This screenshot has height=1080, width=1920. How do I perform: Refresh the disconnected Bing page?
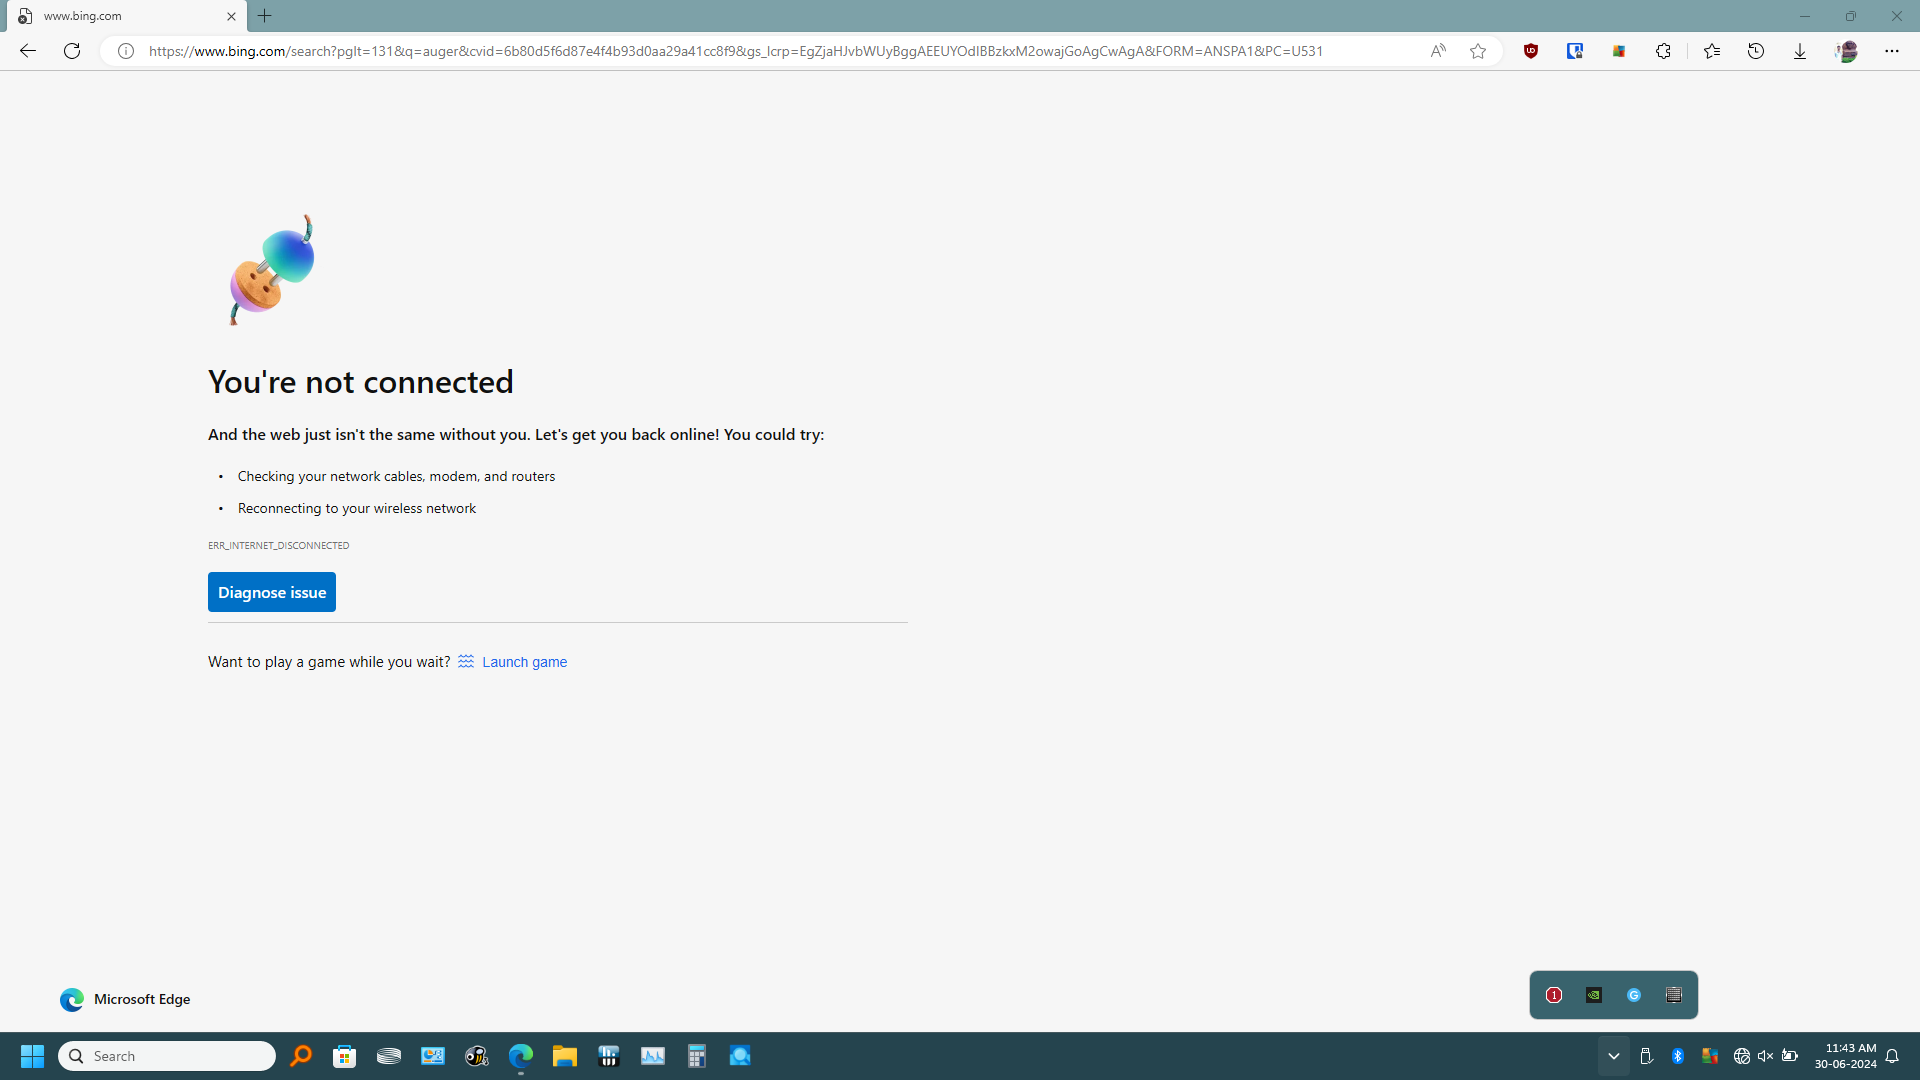72,51
